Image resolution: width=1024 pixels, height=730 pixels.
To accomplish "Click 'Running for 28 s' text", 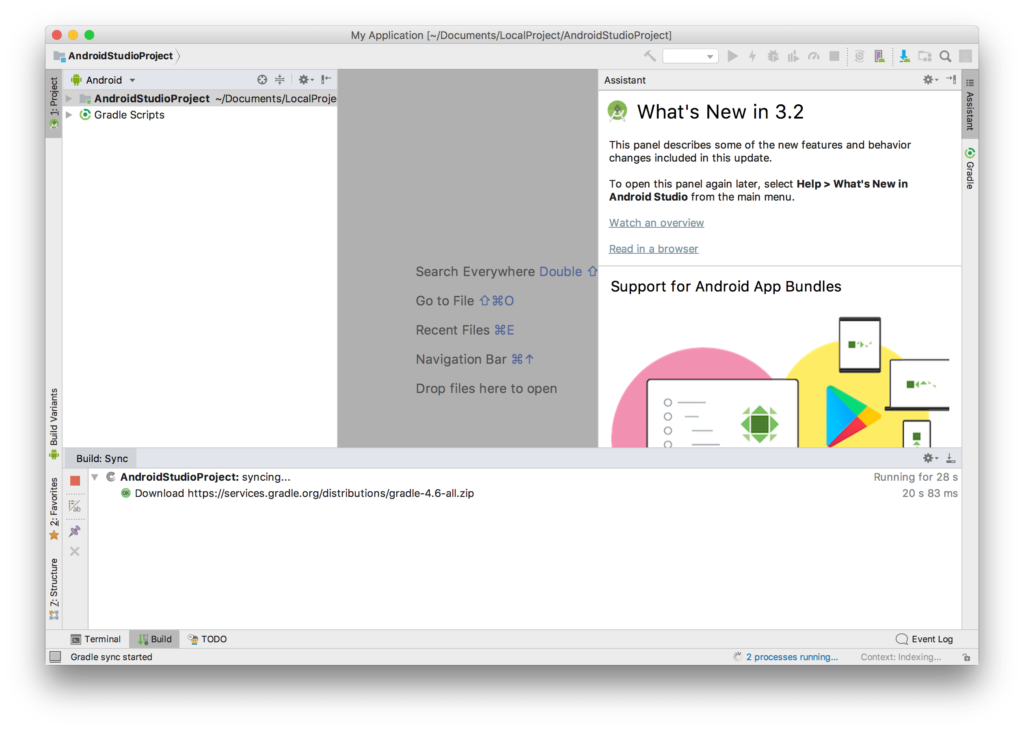I will (916, 477).
